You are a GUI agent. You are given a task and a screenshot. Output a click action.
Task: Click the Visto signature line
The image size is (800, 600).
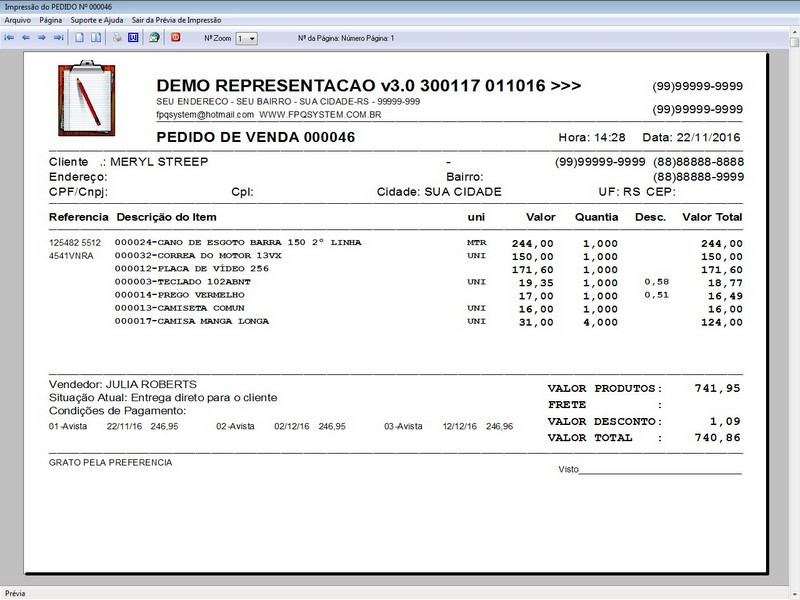point(650,470)
